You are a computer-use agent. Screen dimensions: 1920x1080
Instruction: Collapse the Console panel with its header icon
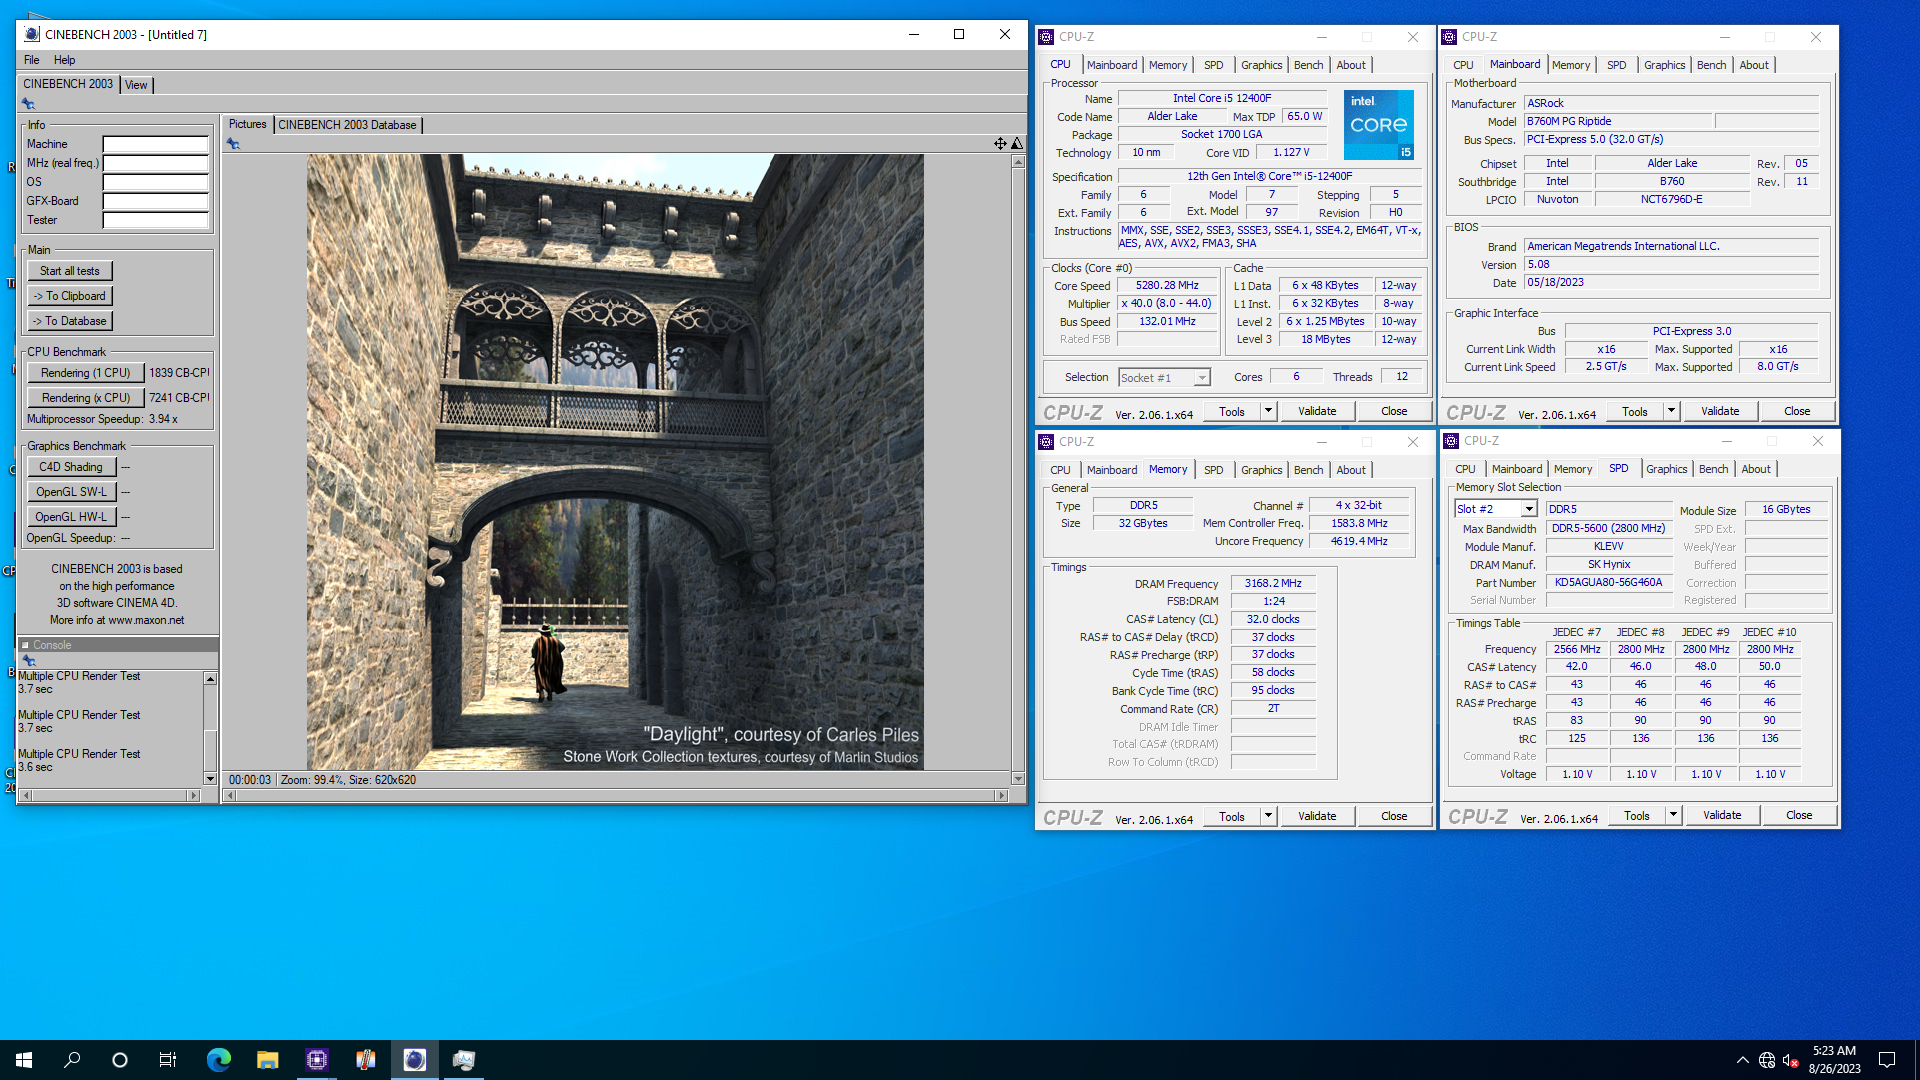pos(25,645)
